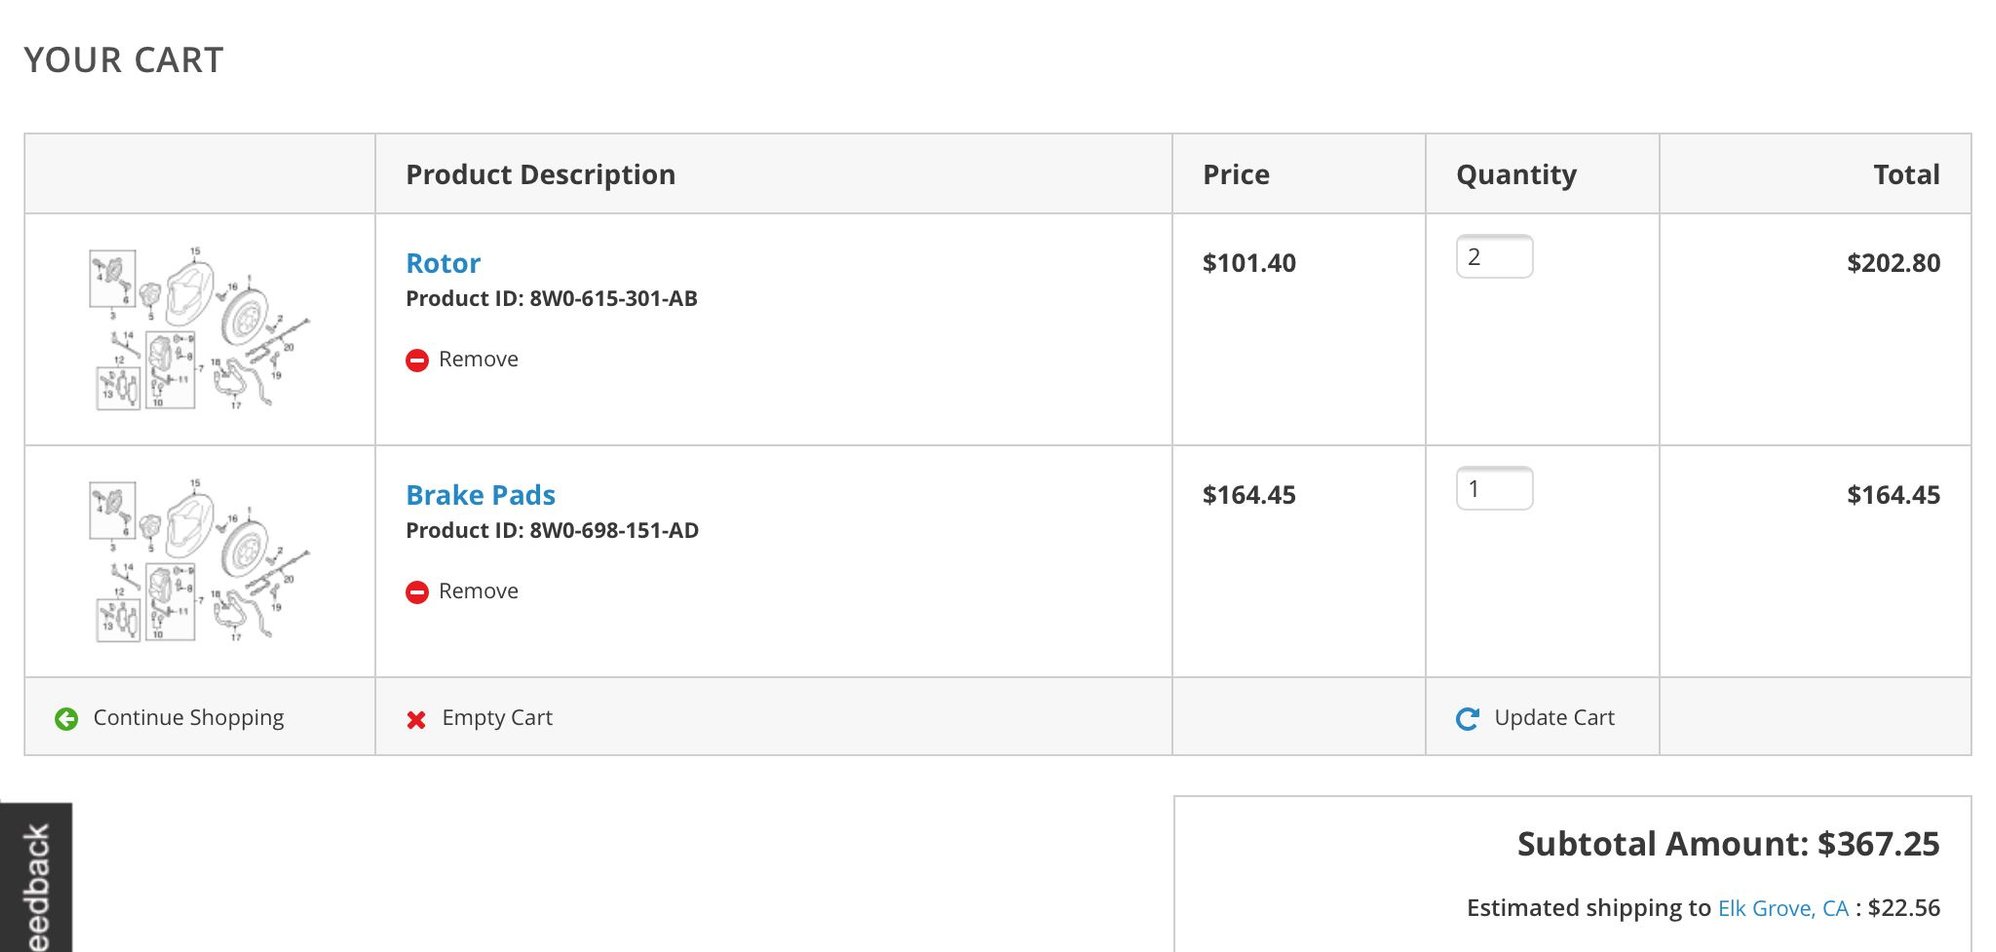Click the red X Empty Cart icon
This screenshot has width=1996, height=952.
point(416,719)
